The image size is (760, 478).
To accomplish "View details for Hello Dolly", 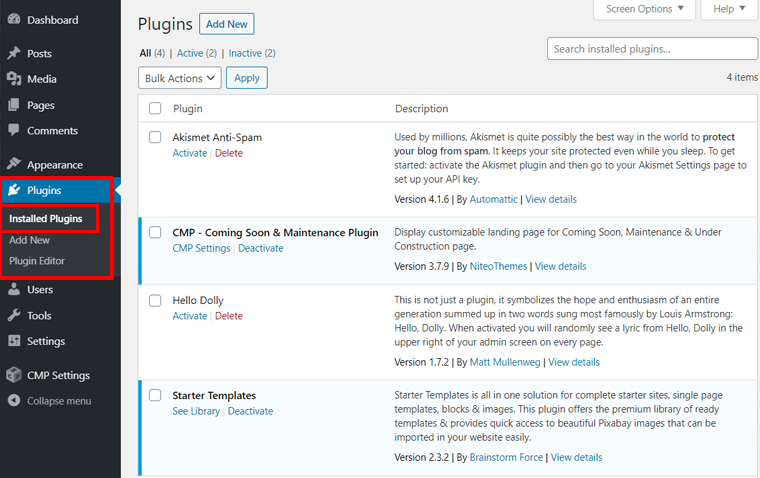I will pos(574,362).
